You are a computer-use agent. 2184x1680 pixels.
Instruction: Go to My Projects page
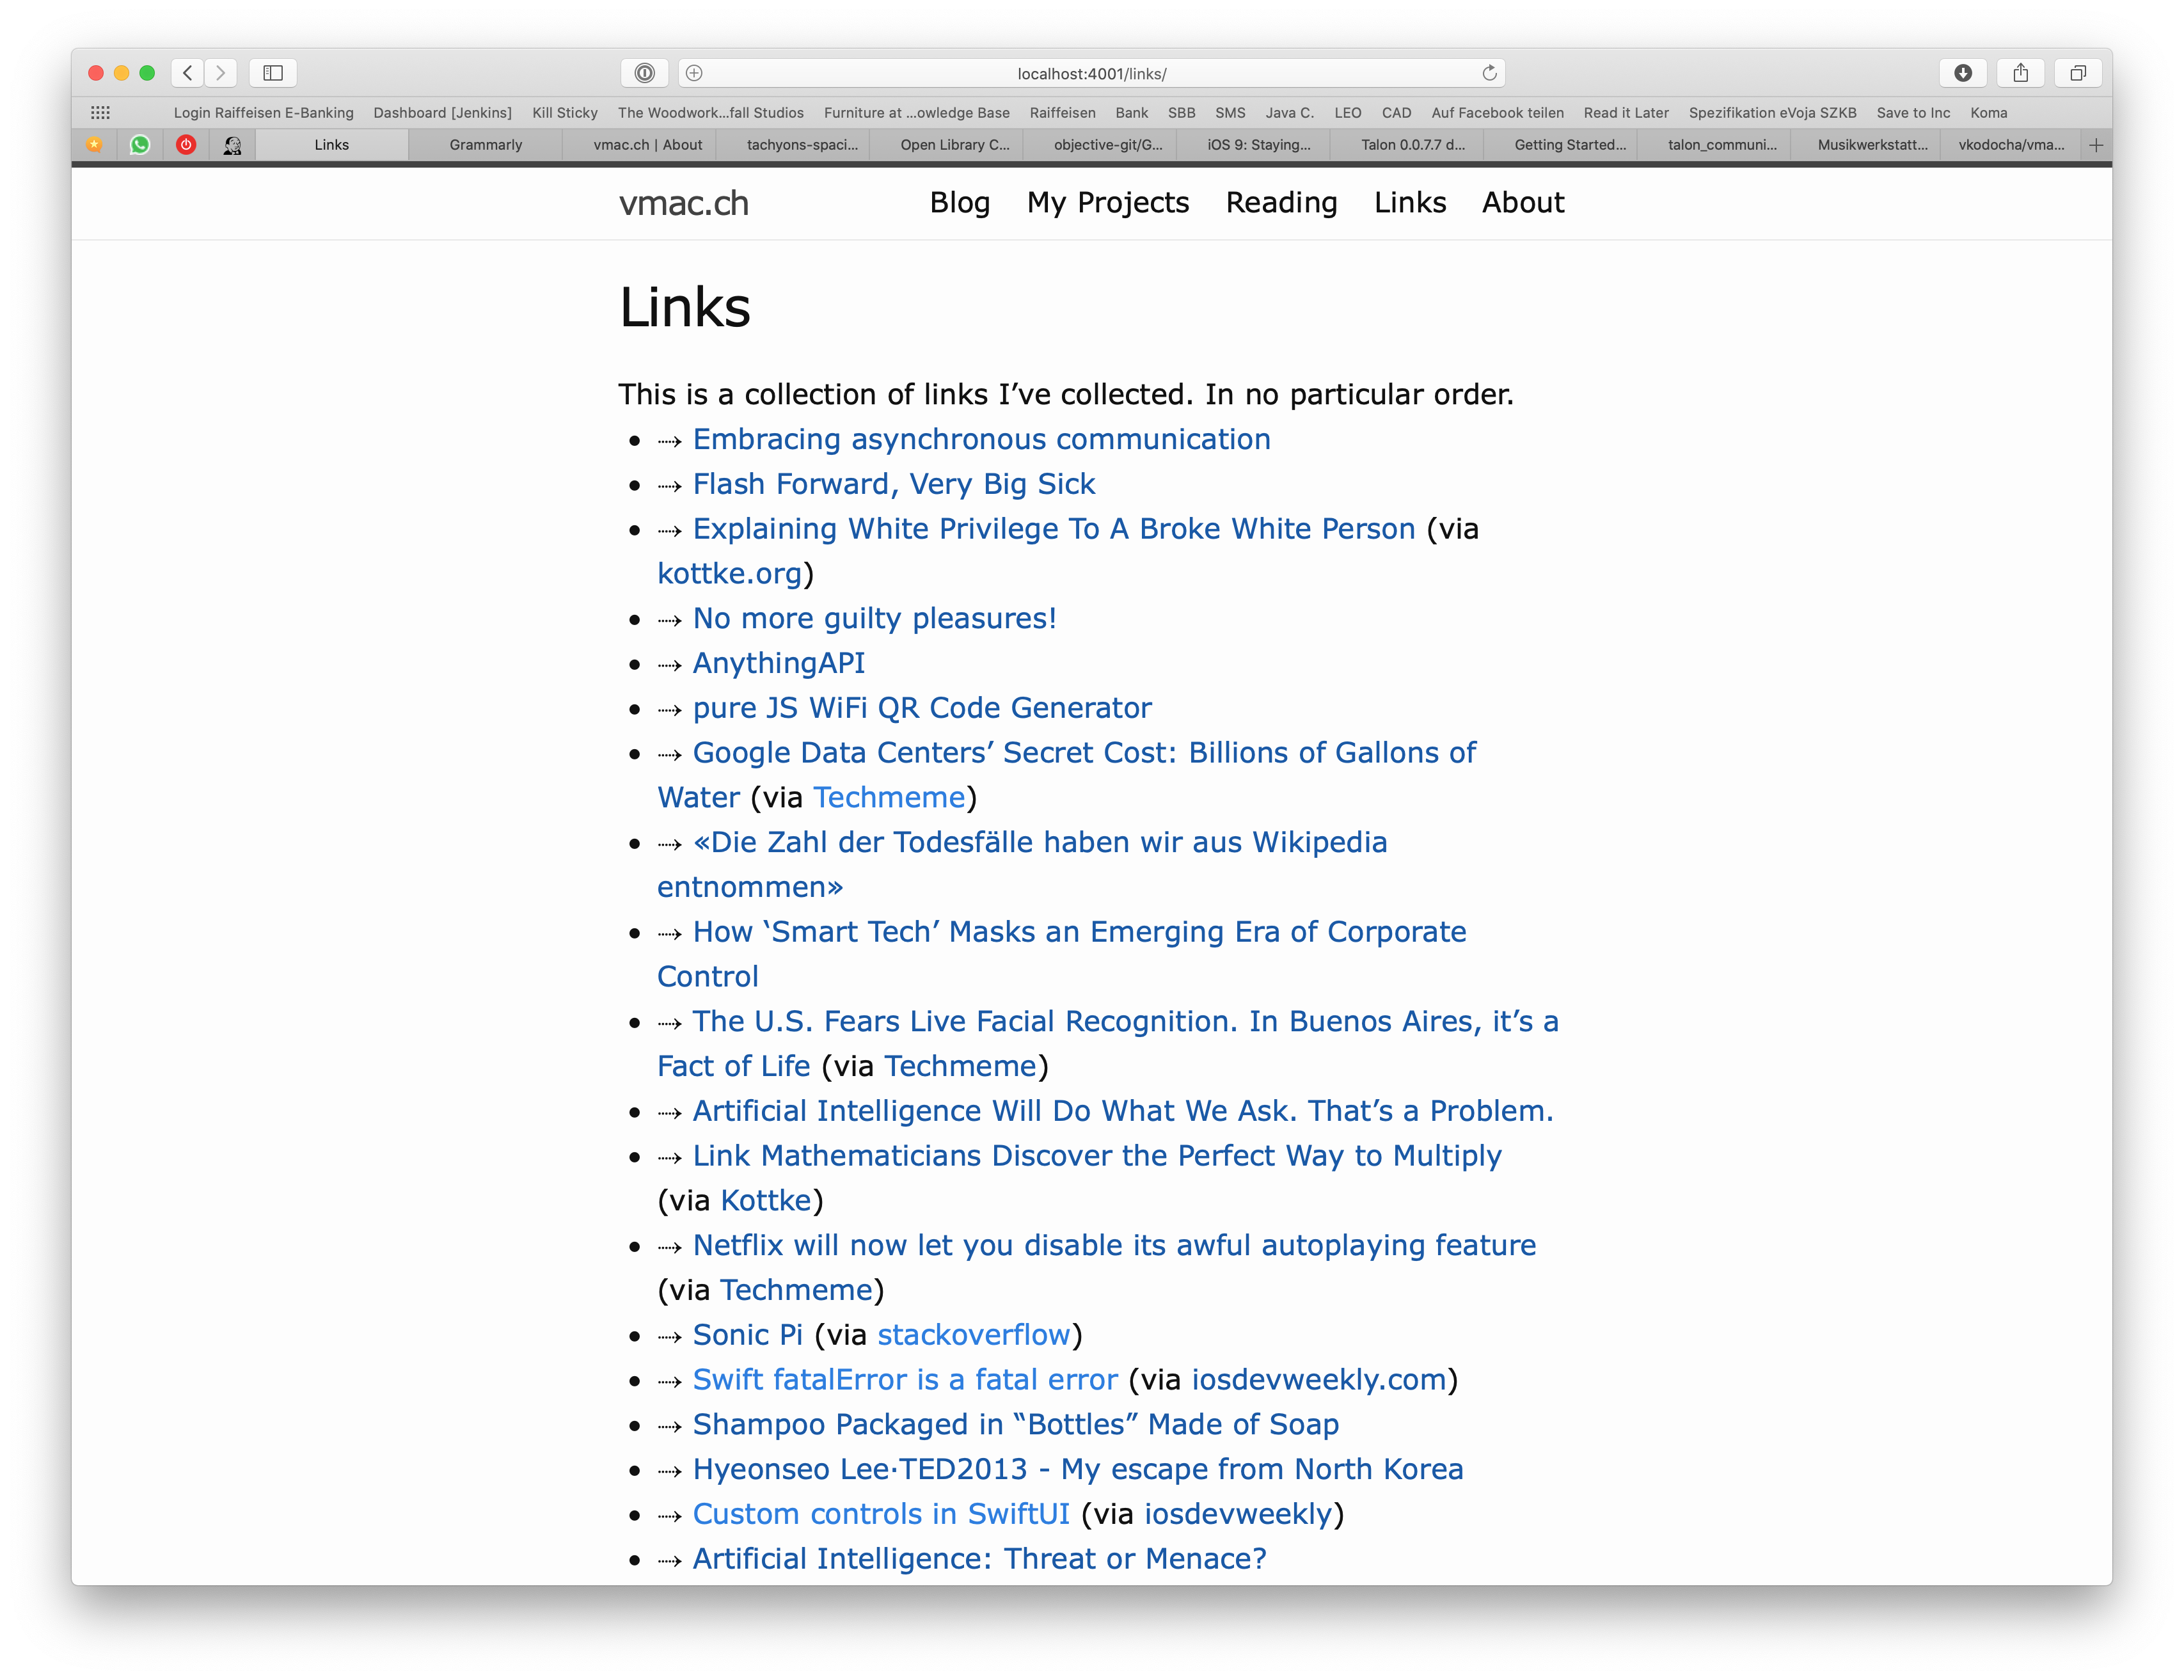1107,203
